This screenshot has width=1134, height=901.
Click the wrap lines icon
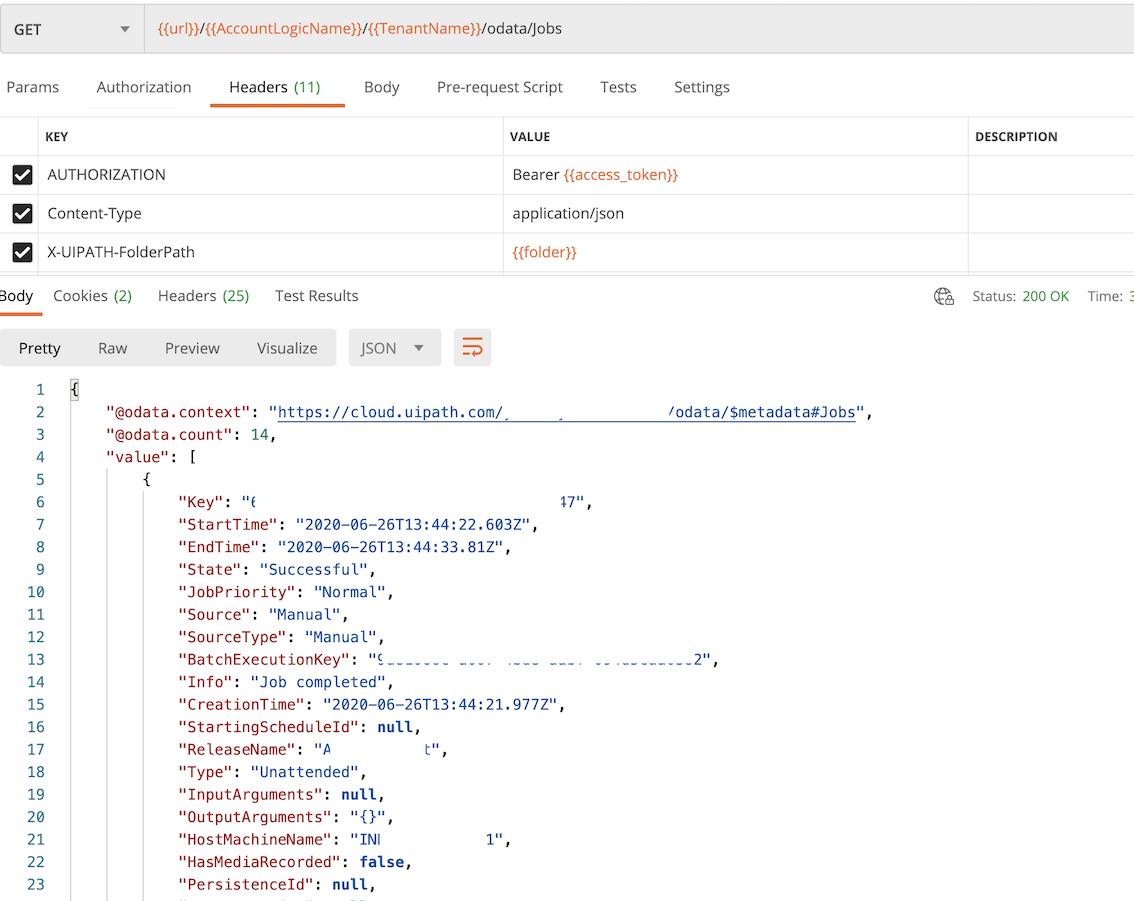point(472,348)
